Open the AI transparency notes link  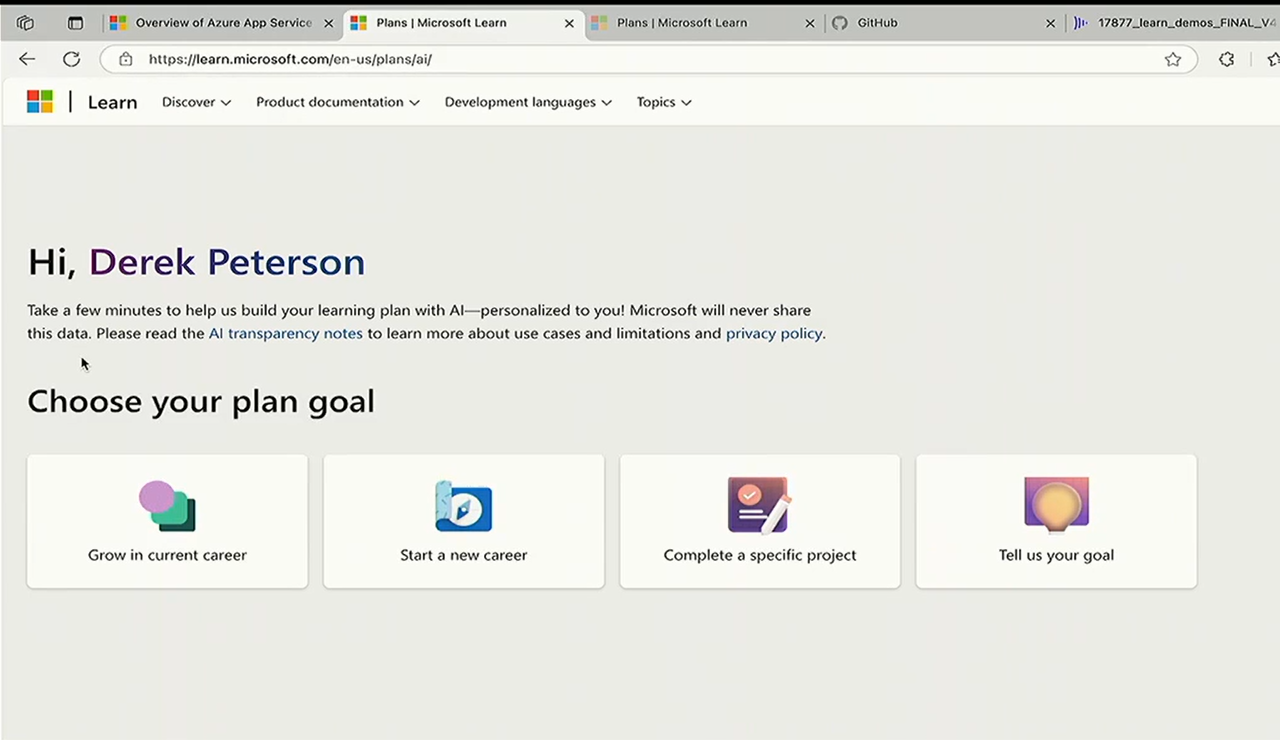285,334
